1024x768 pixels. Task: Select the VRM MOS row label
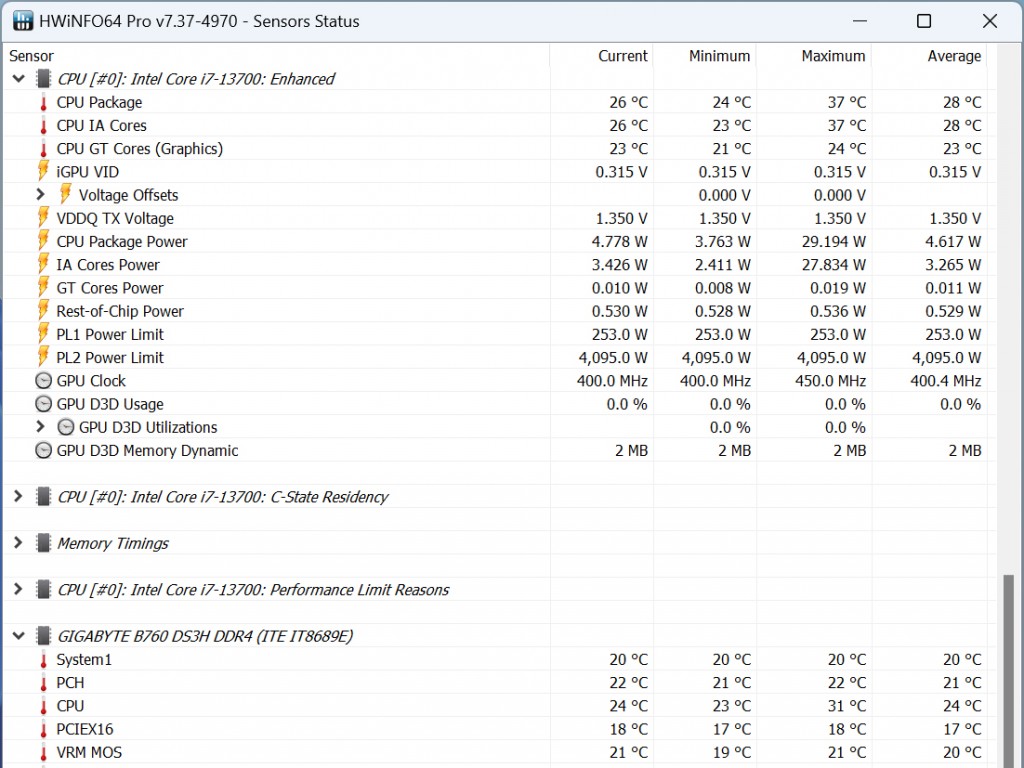pyautogui.click(x=89, y=753)
